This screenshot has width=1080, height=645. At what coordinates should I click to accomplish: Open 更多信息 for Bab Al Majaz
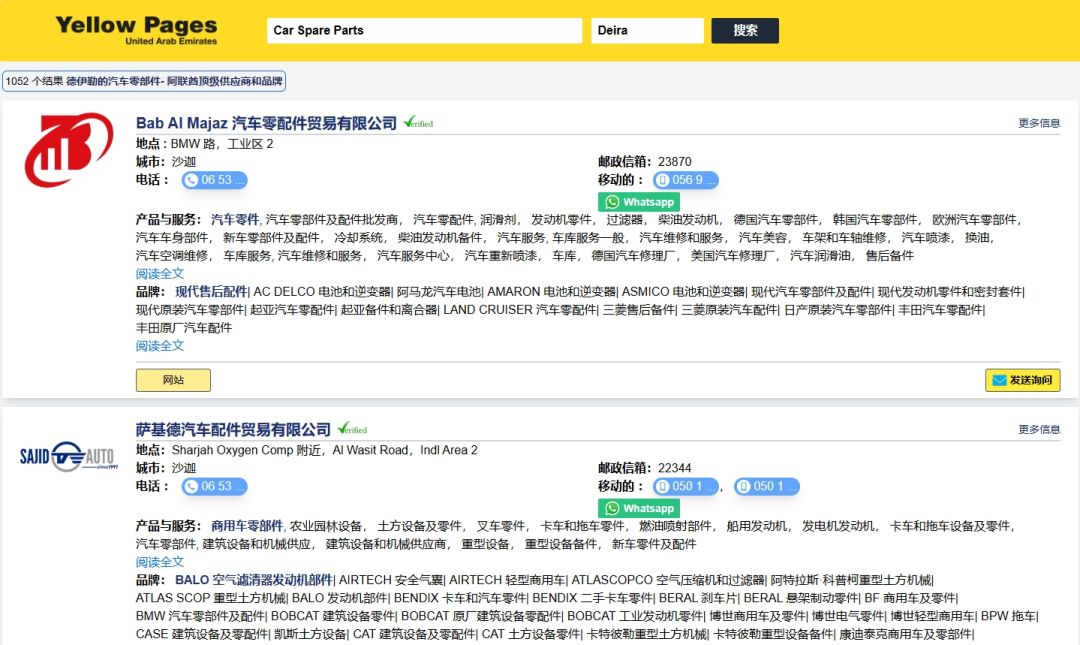click(1039, 123)
